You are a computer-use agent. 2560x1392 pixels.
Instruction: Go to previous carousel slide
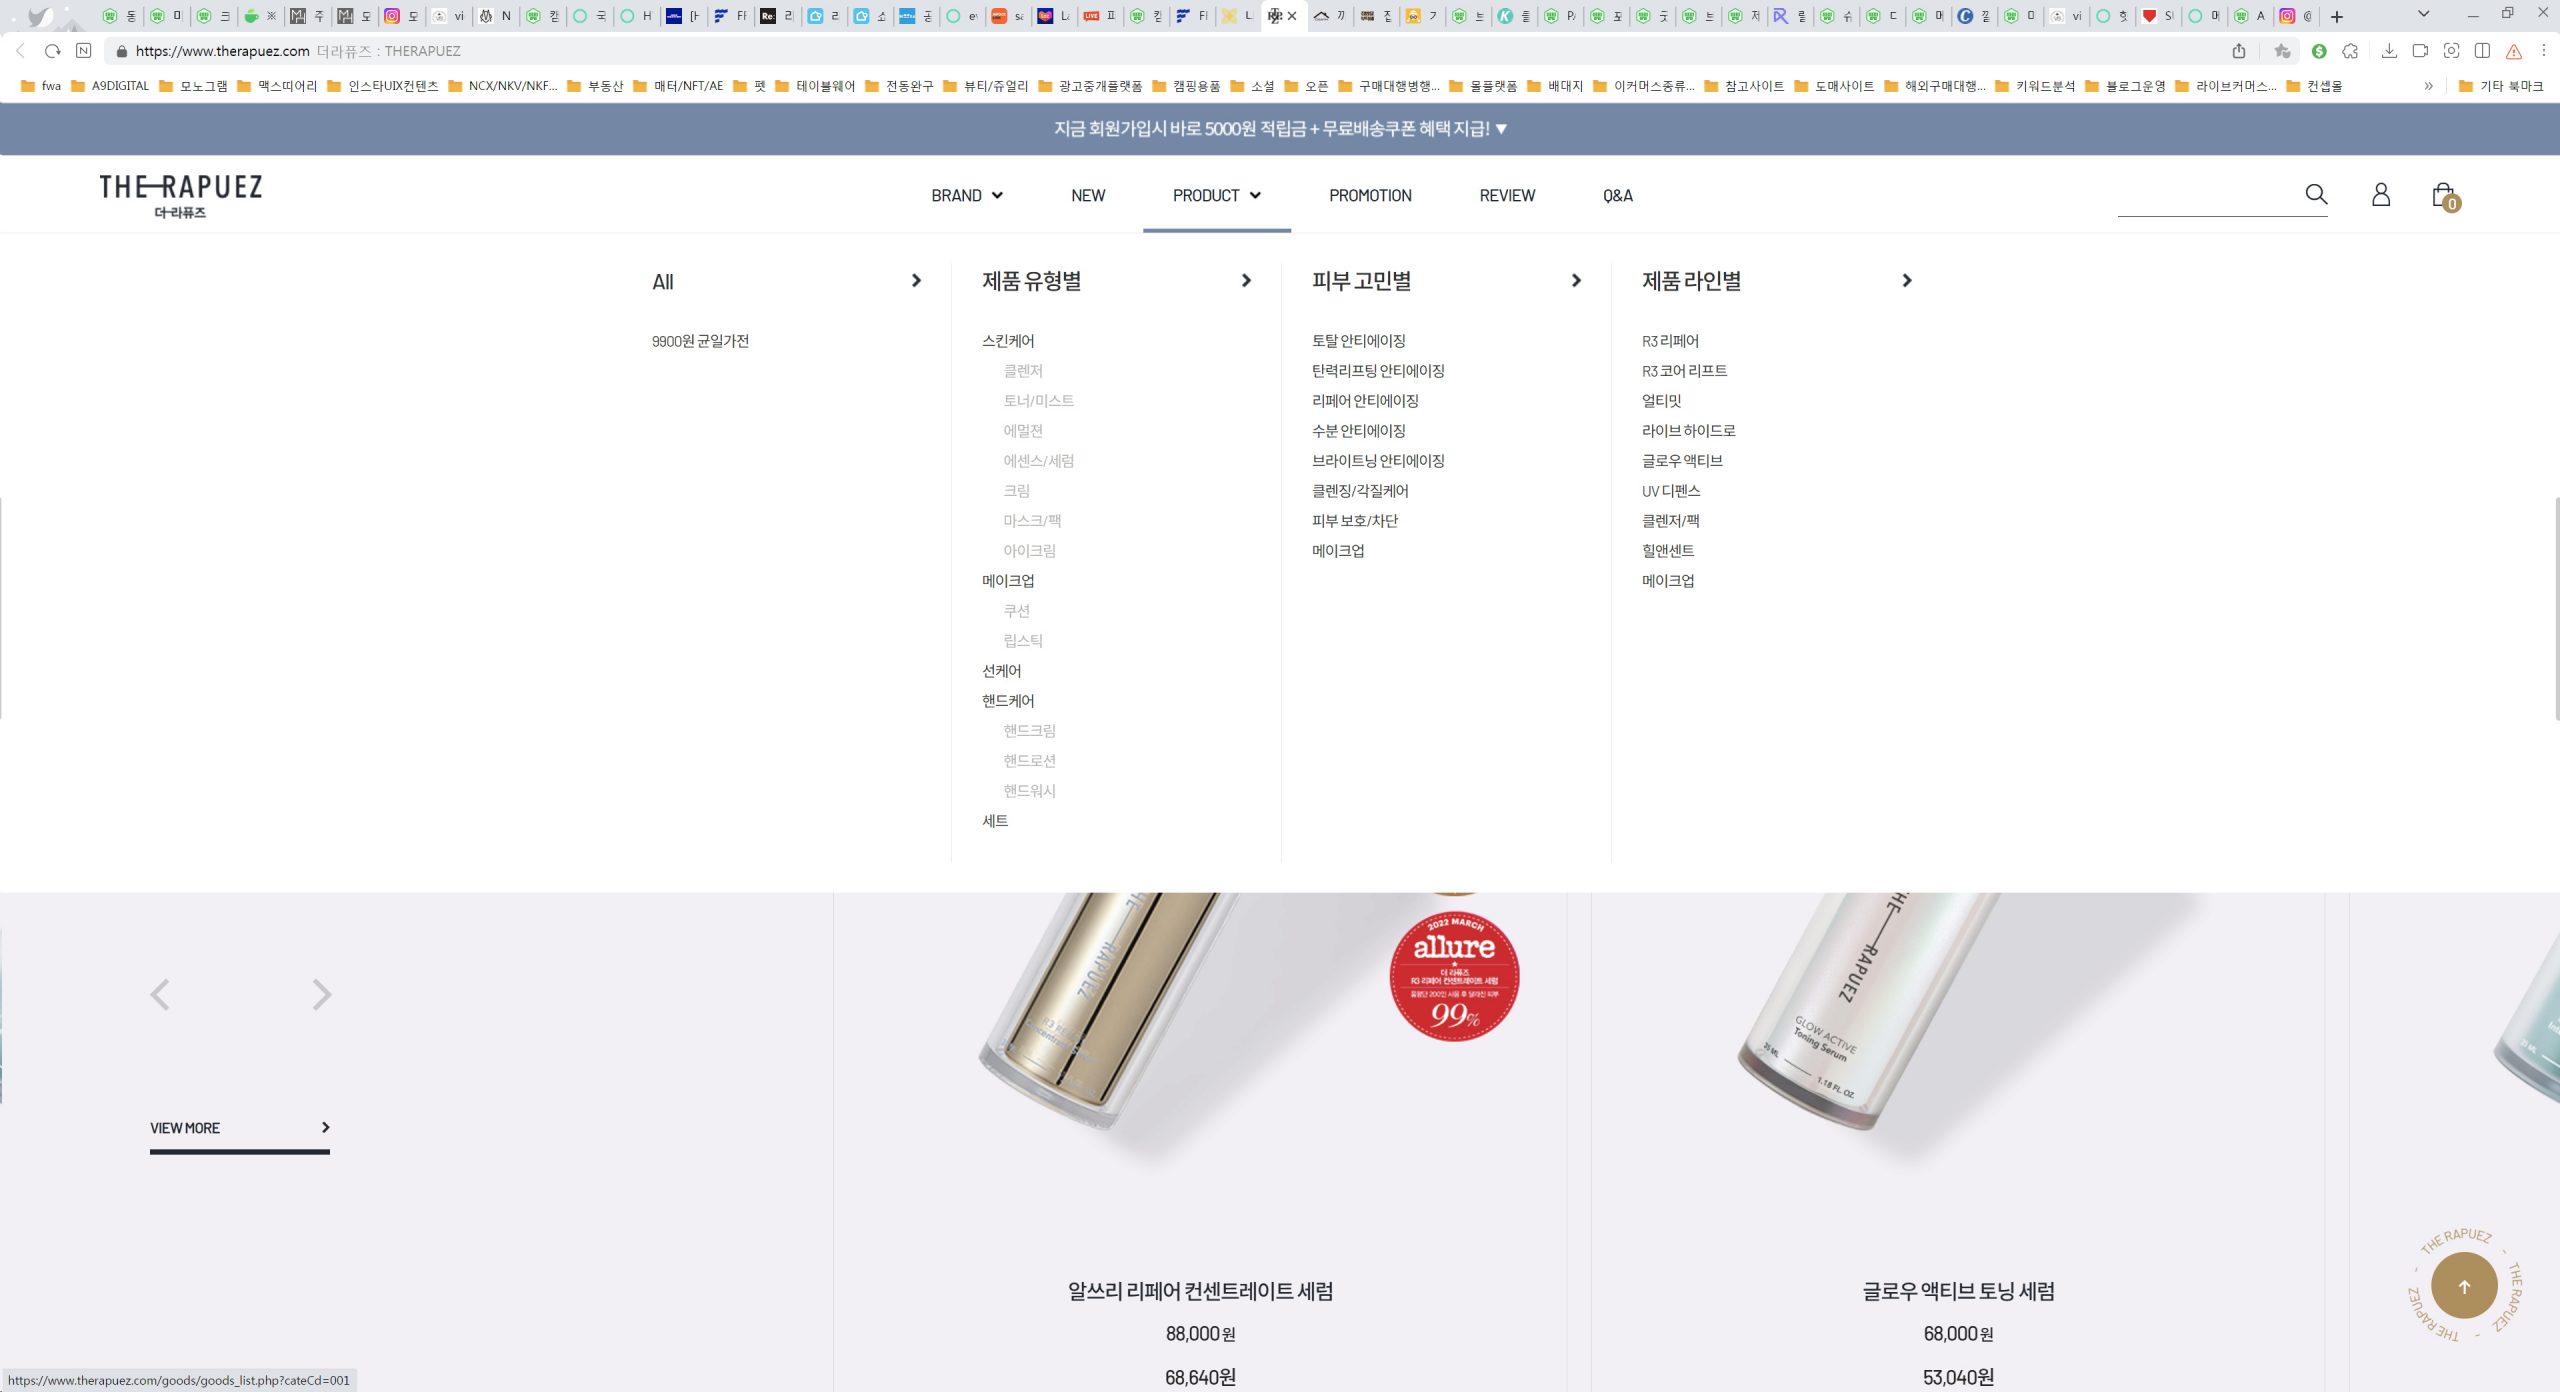160,994
